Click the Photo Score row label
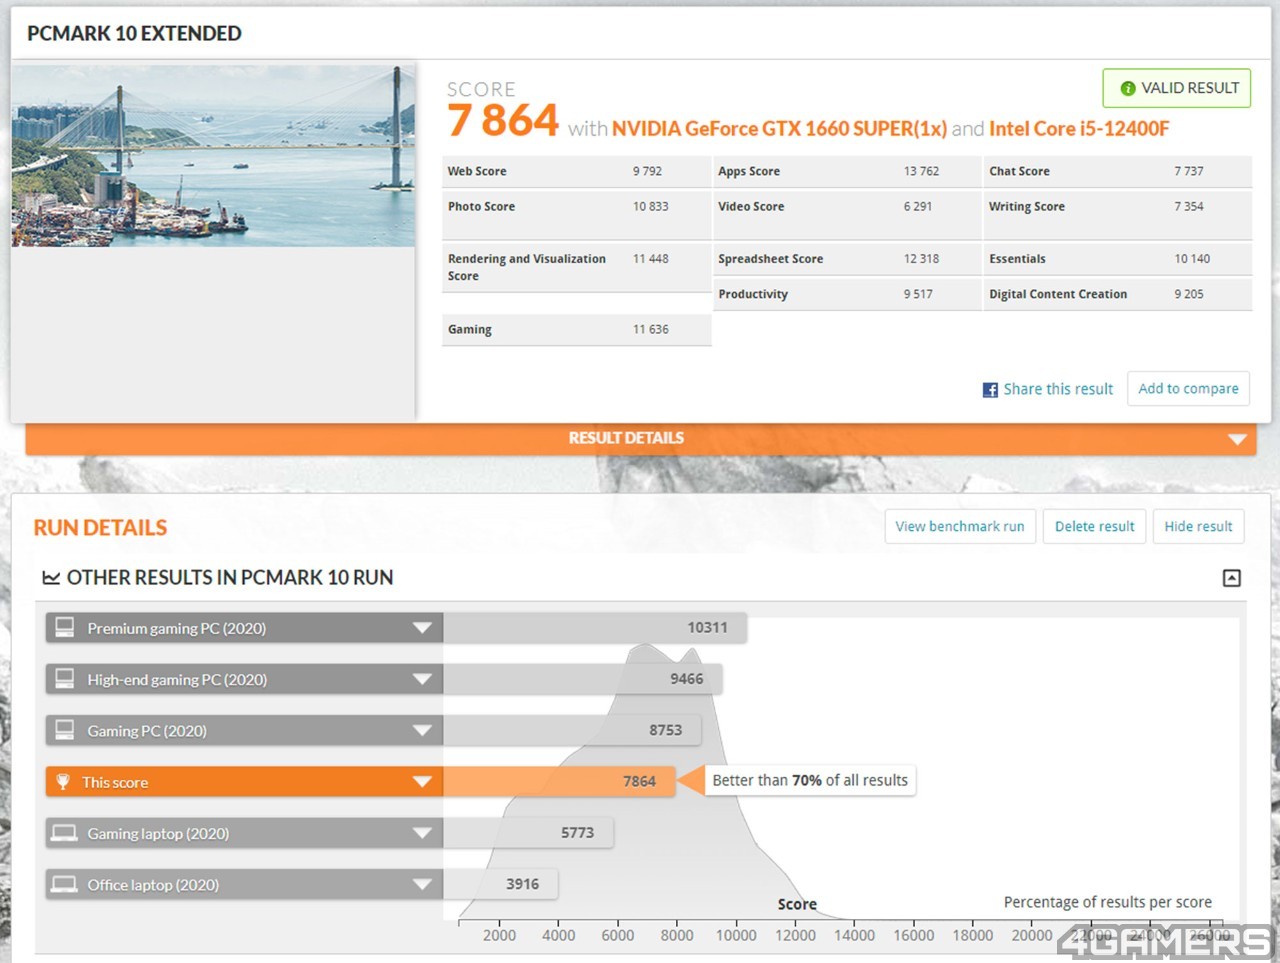Screen dimensions: 1280x963 coord(481,206)
